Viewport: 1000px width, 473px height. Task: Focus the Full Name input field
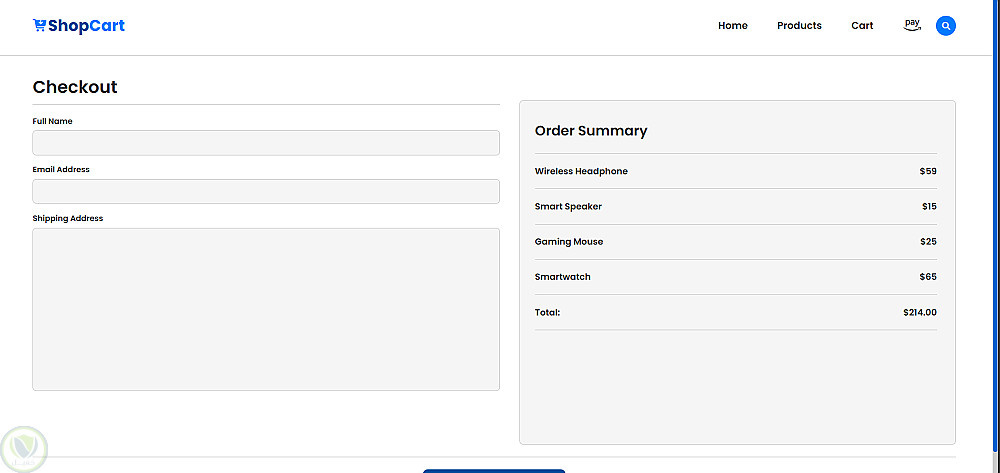(266, 143)
